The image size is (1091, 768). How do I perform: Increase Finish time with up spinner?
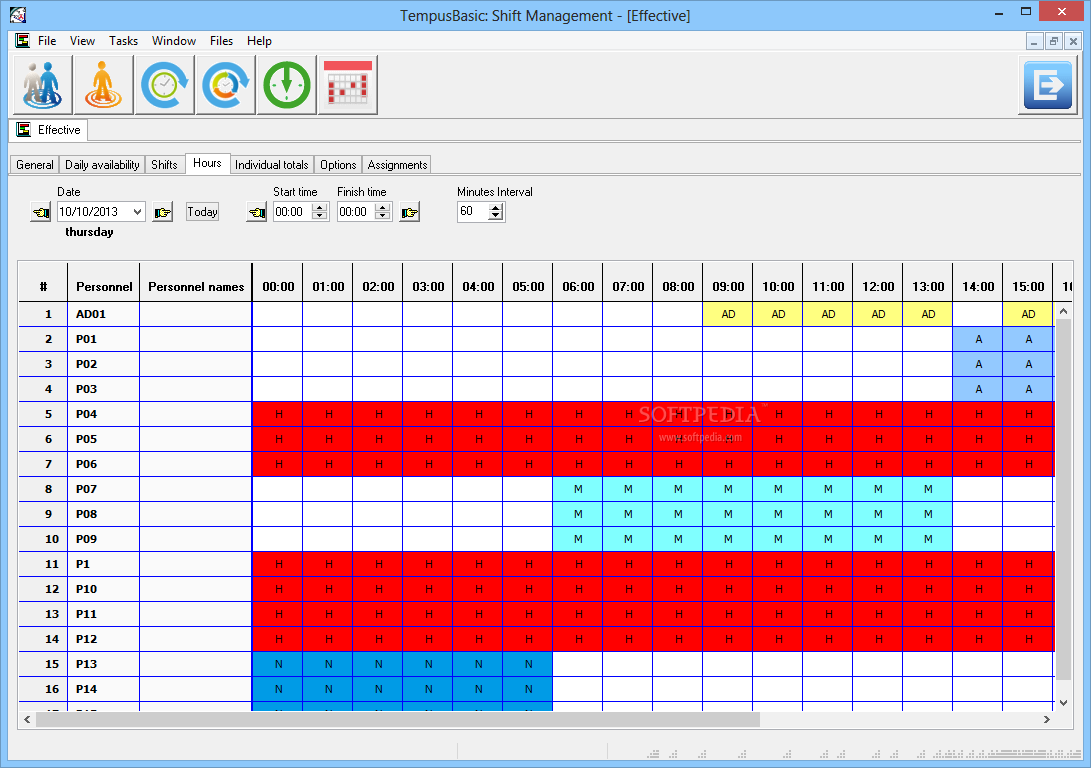pos(383,207)
